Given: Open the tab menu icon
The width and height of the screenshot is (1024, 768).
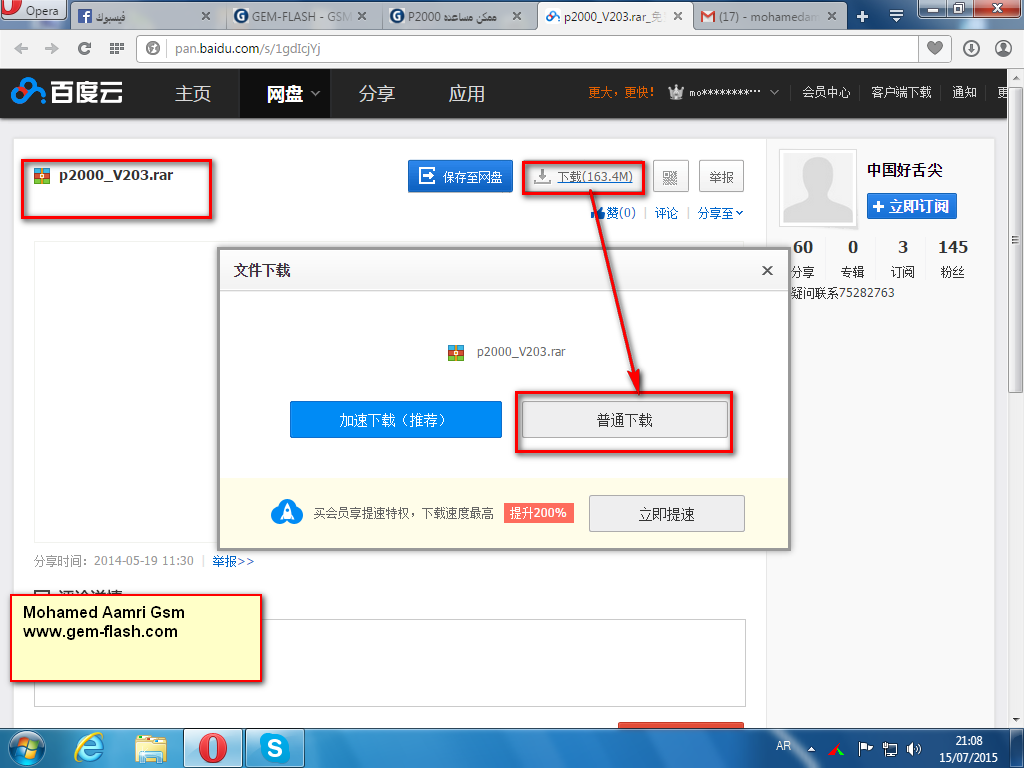Looking at the screenshot, I should (x=897, y=16).
